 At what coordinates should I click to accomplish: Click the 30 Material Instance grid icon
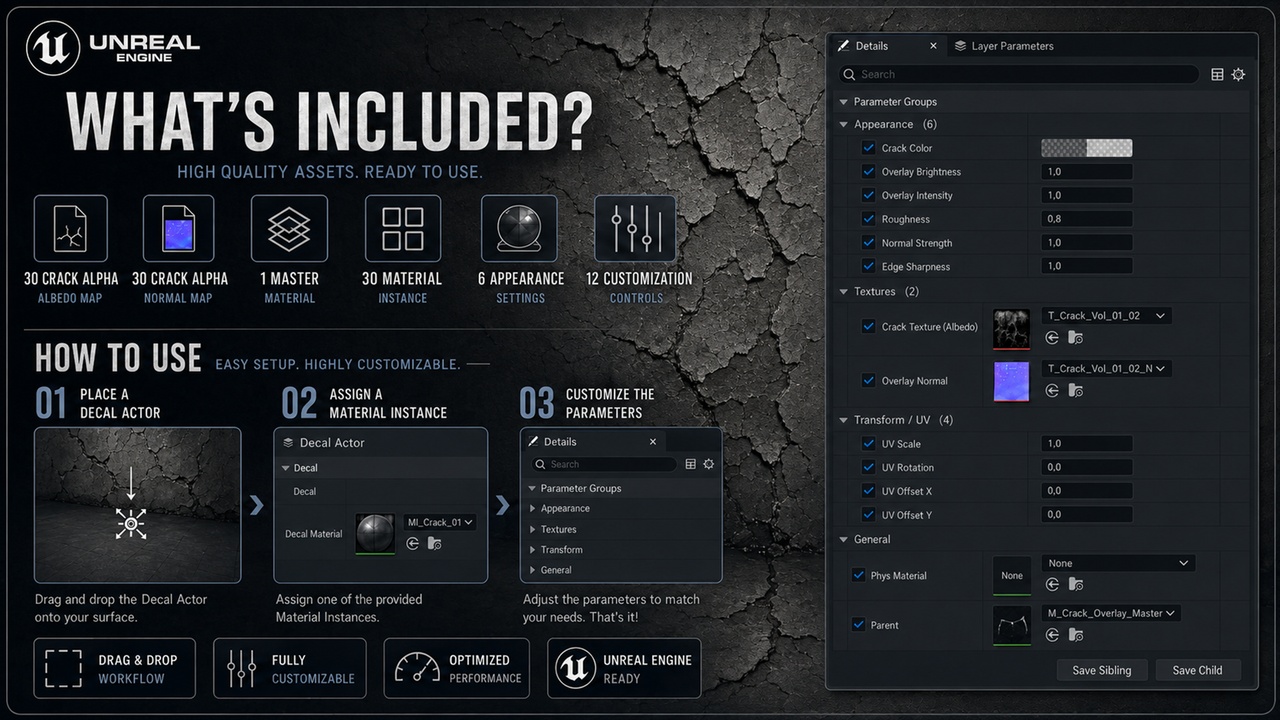coord(403,229)
